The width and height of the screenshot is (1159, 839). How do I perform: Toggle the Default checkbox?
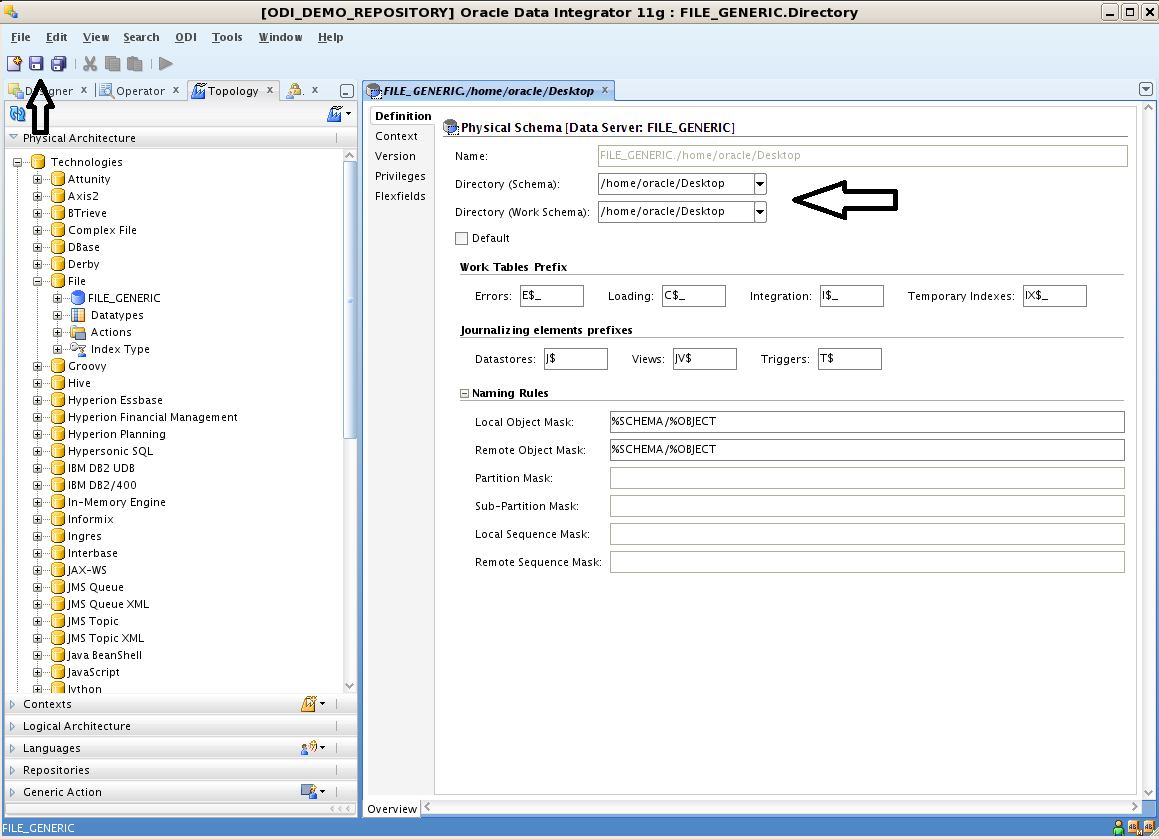tap(461, 238)
